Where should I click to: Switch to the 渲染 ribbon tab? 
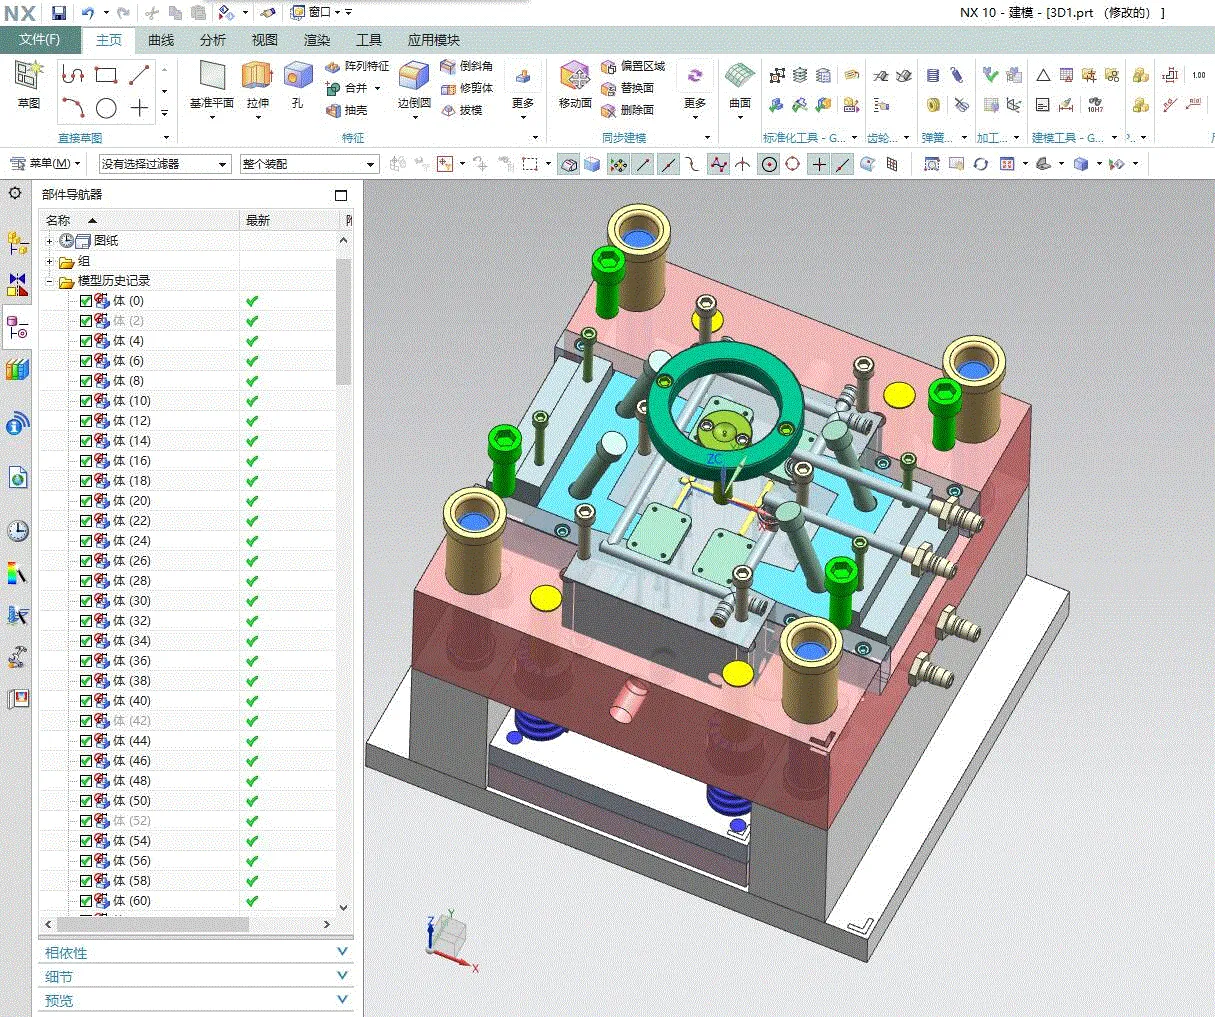(317, 40)
